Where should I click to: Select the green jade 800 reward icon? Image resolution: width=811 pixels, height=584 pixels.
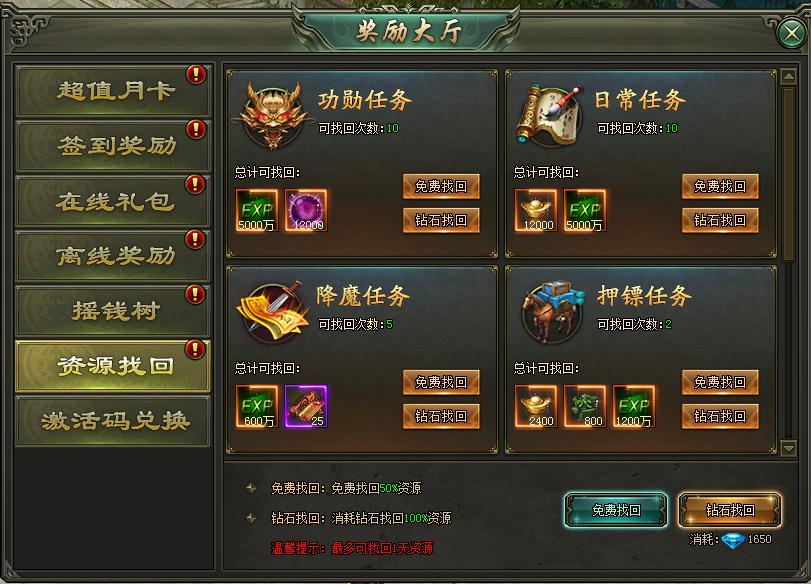pyautogui.click(x=585, y=406)
